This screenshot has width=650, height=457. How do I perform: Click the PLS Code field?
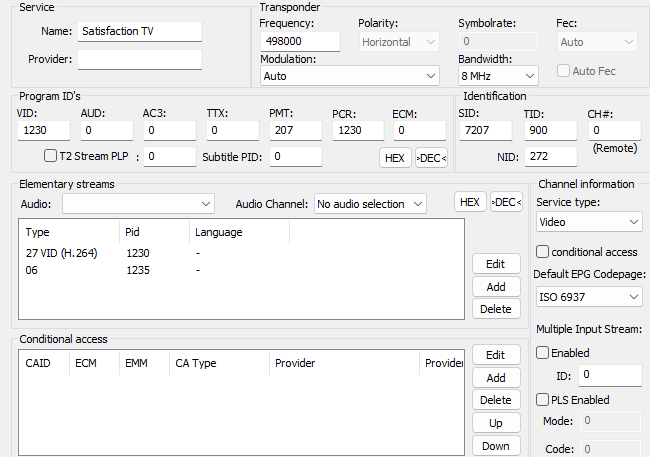[610, 449]
